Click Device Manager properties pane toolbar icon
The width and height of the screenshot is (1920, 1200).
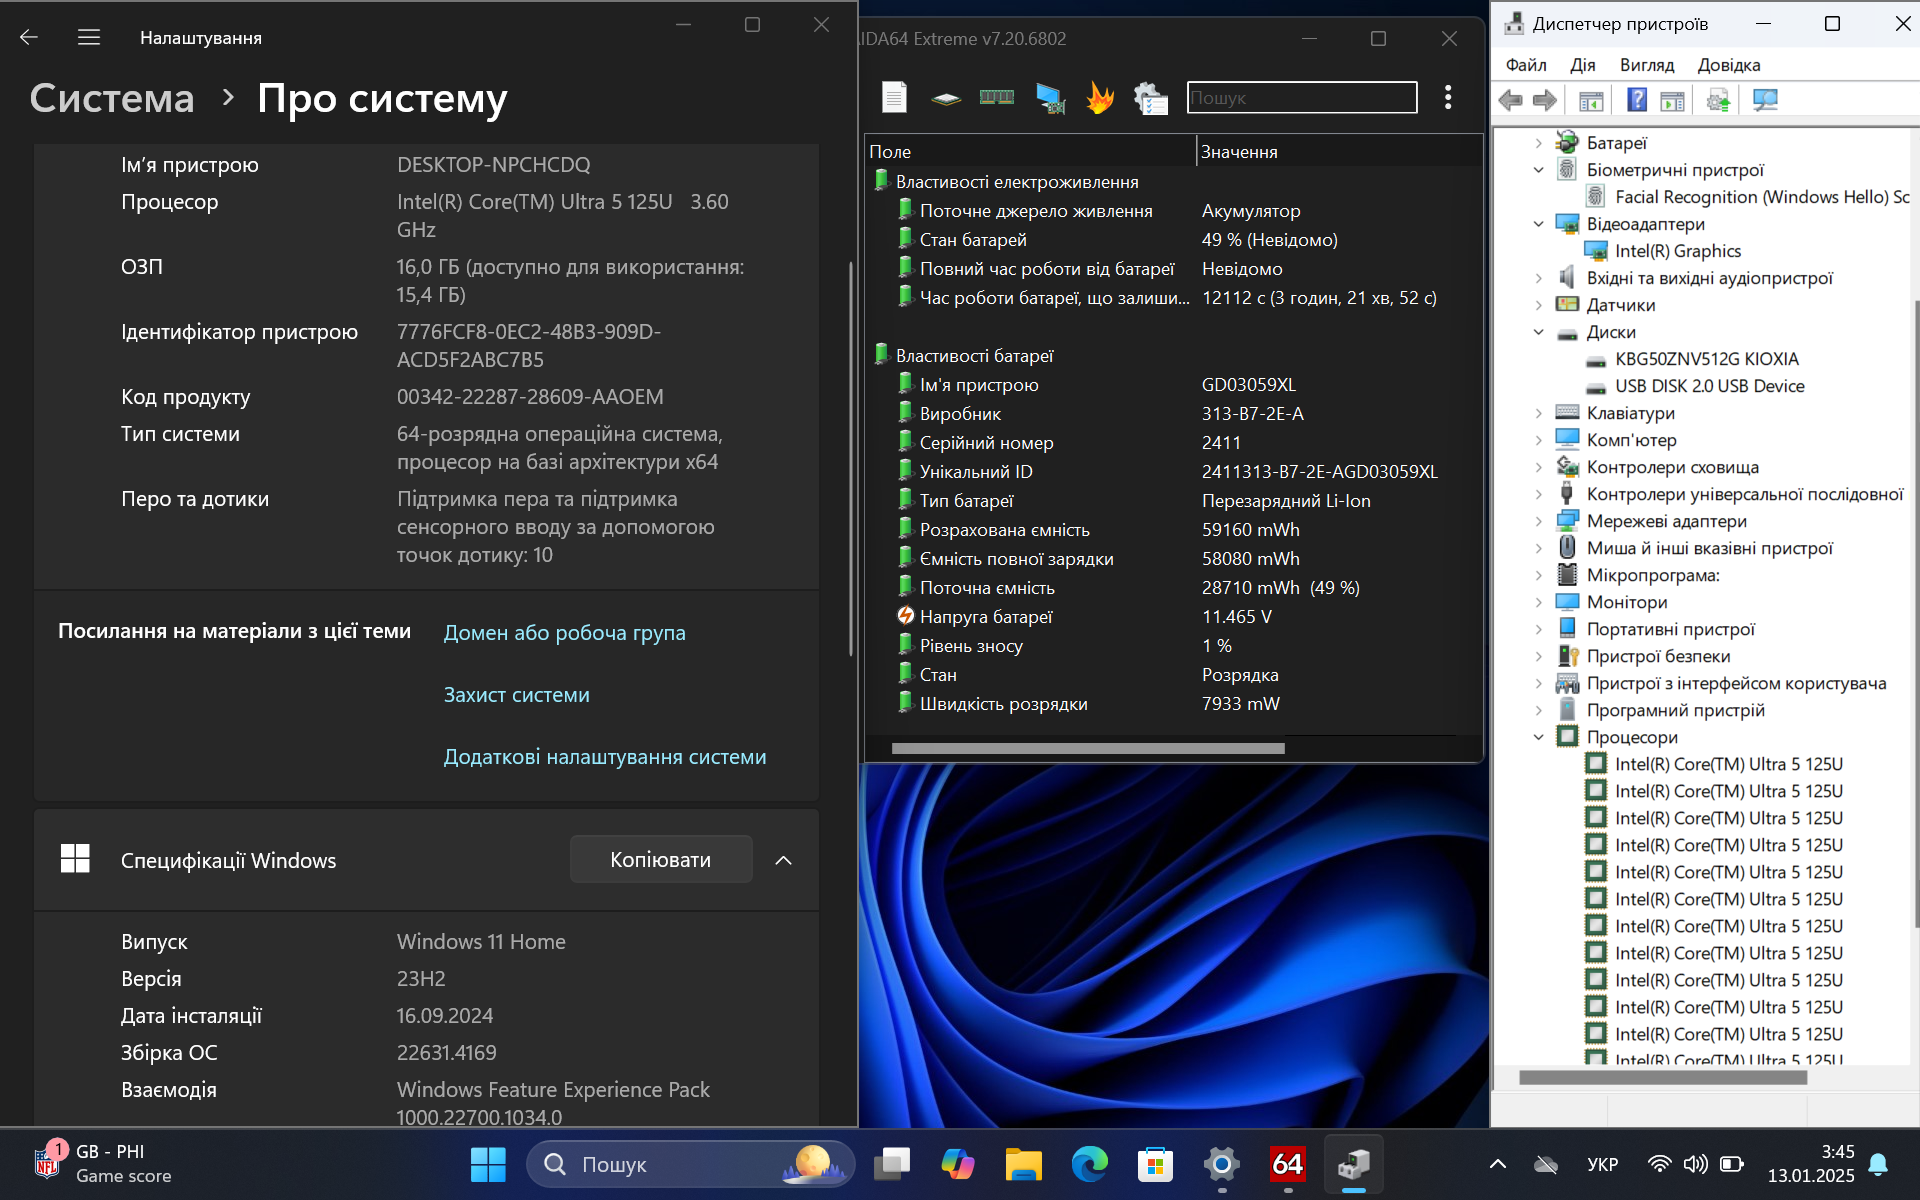coord(1672,101)
